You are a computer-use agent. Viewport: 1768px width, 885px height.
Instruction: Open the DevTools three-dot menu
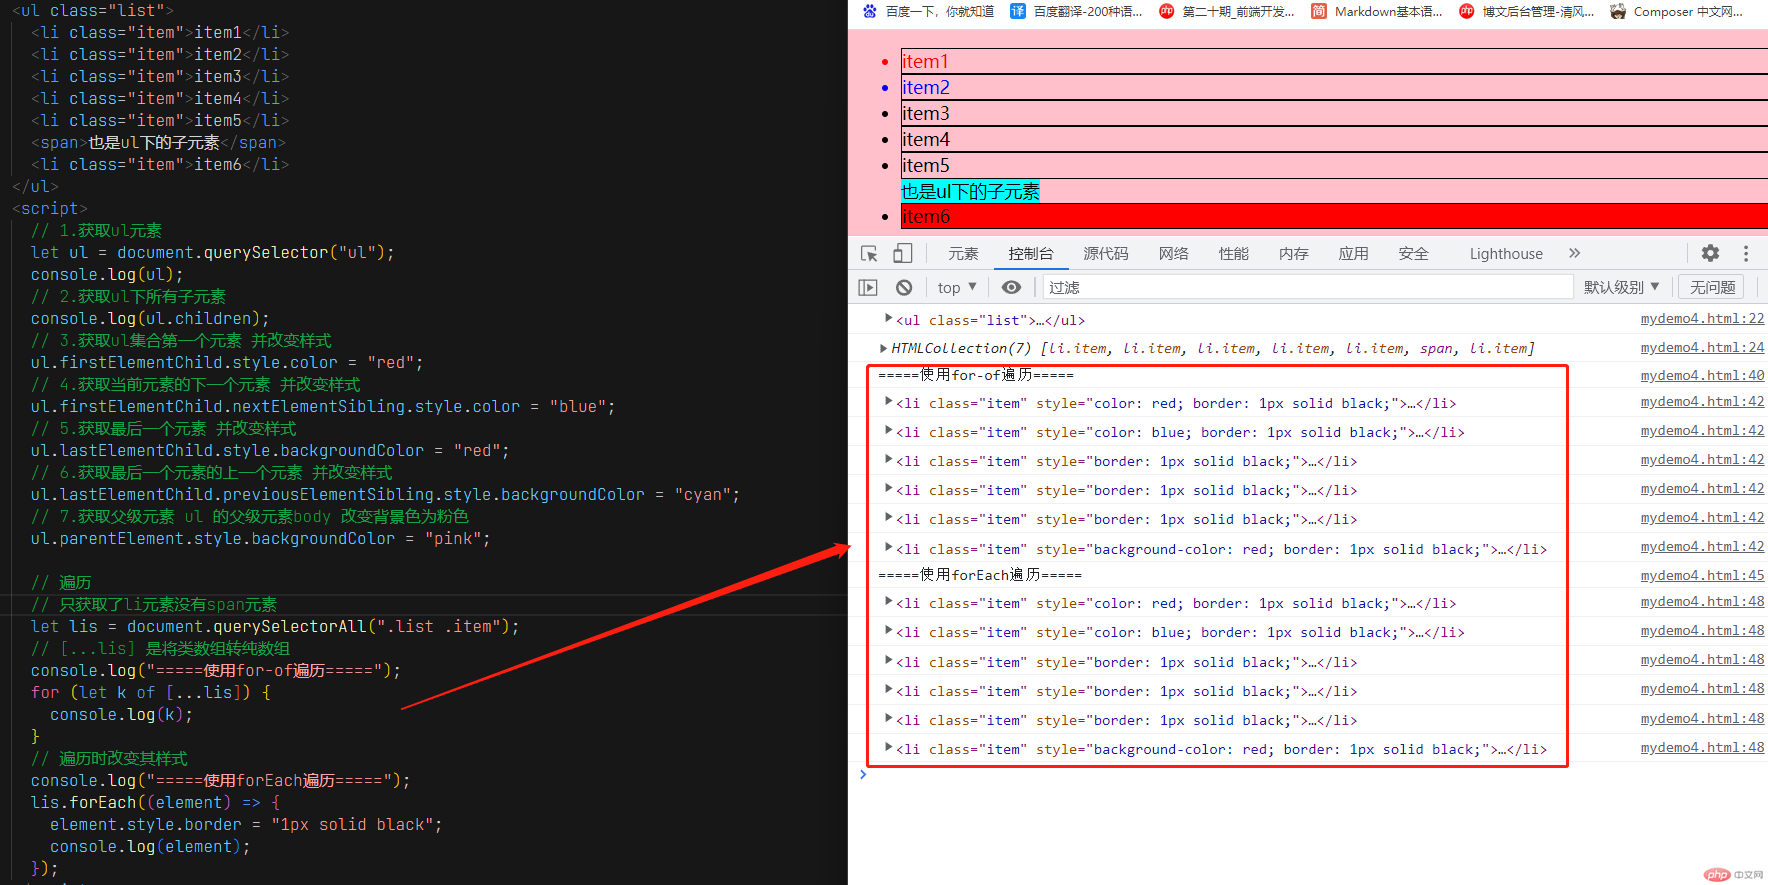tap(1746, 254)
